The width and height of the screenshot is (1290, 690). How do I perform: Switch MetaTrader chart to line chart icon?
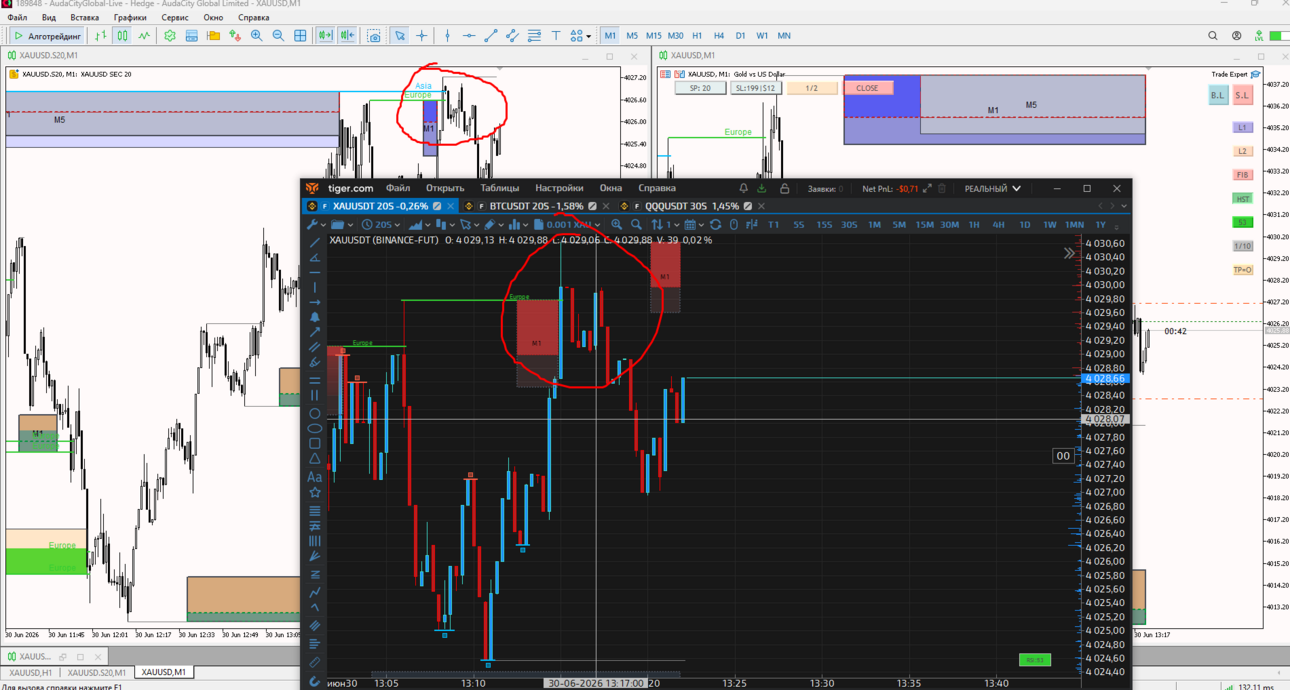[x=144, y=36]
